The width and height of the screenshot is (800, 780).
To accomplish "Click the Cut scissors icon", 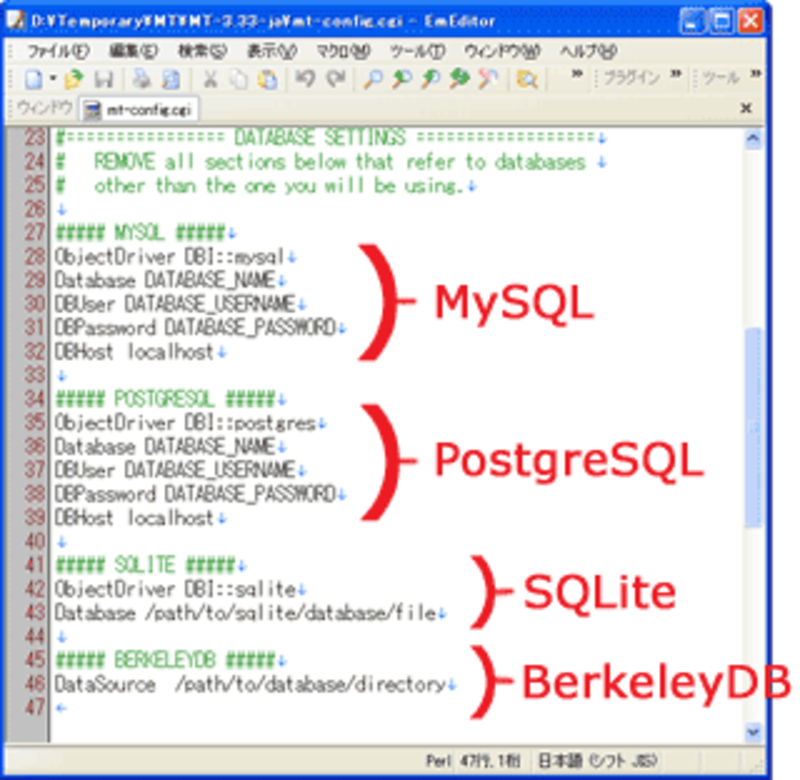I will click(210, 79).
